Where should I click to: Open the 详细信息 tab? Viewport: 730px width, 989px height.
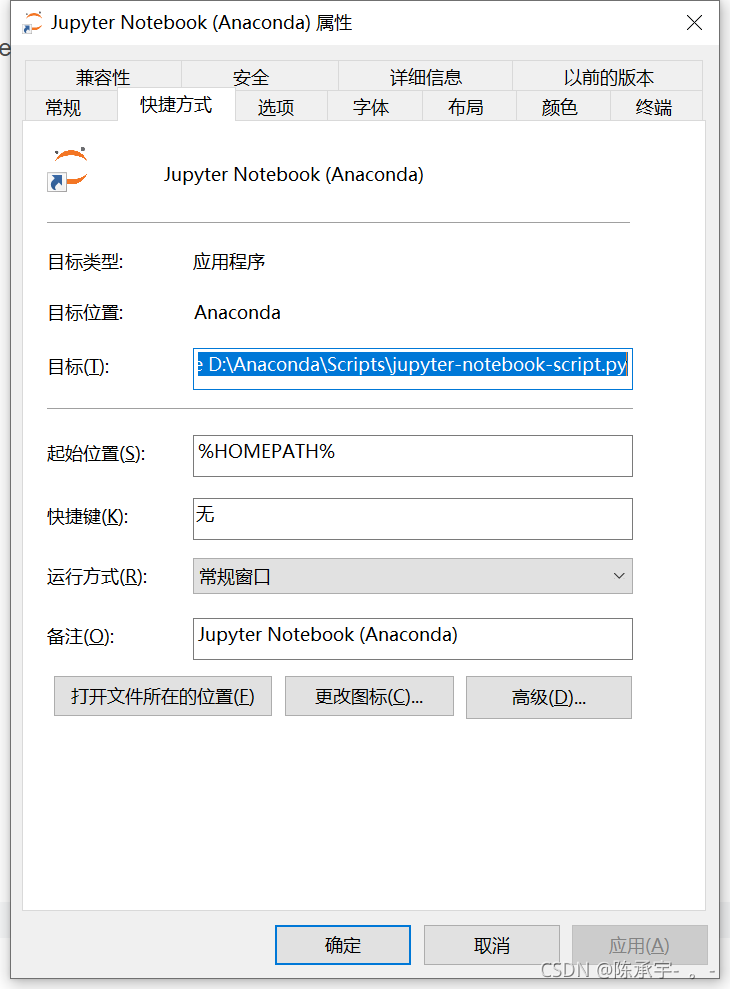tap(426, 77)
